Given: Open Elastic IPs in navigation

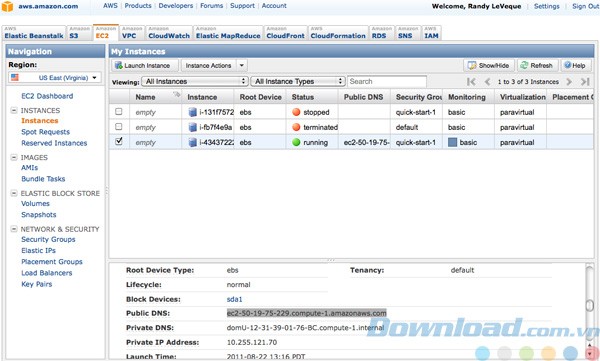Looking at the screenshot, I should [38, 251].
